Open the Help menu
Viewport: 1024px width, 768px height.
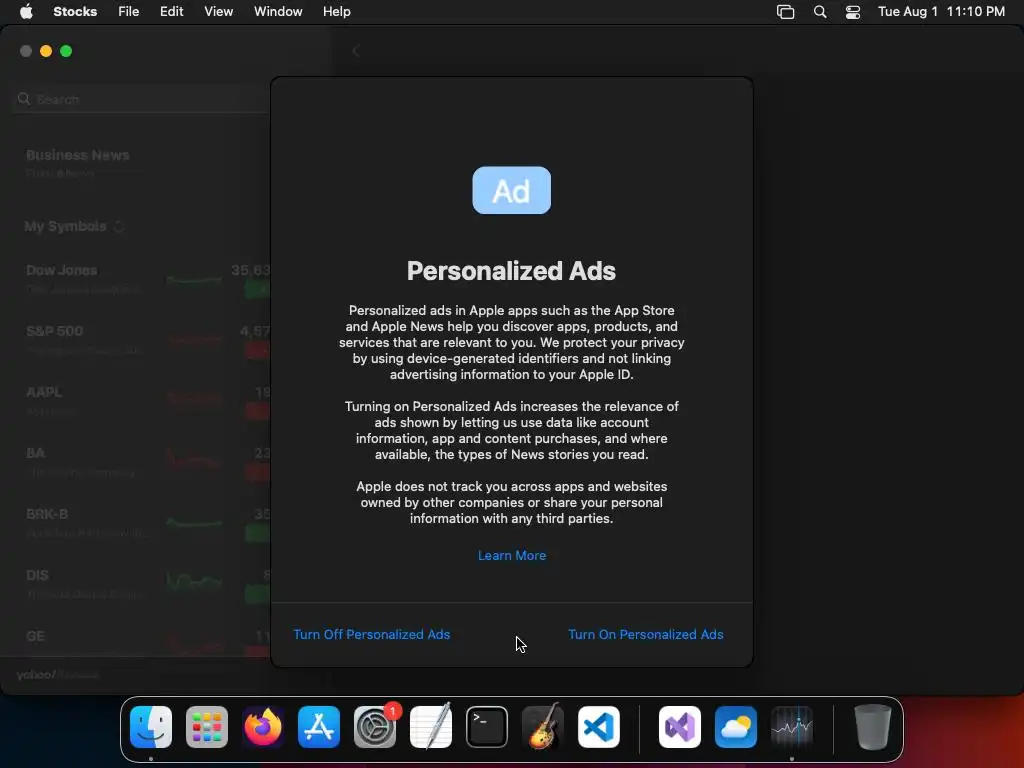[x=336, y=11]
